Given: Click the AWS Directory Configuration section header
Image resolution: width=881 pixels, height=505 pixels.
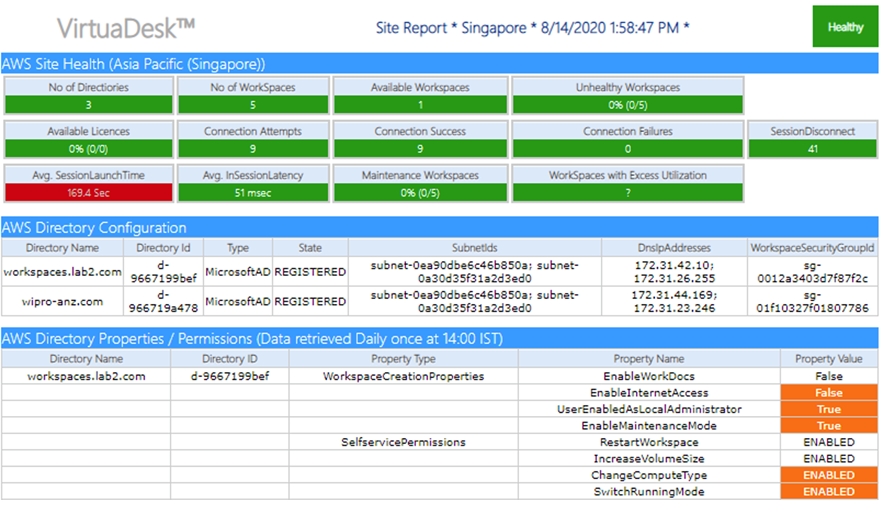Looking at the screenshot, I should (439, 227).
